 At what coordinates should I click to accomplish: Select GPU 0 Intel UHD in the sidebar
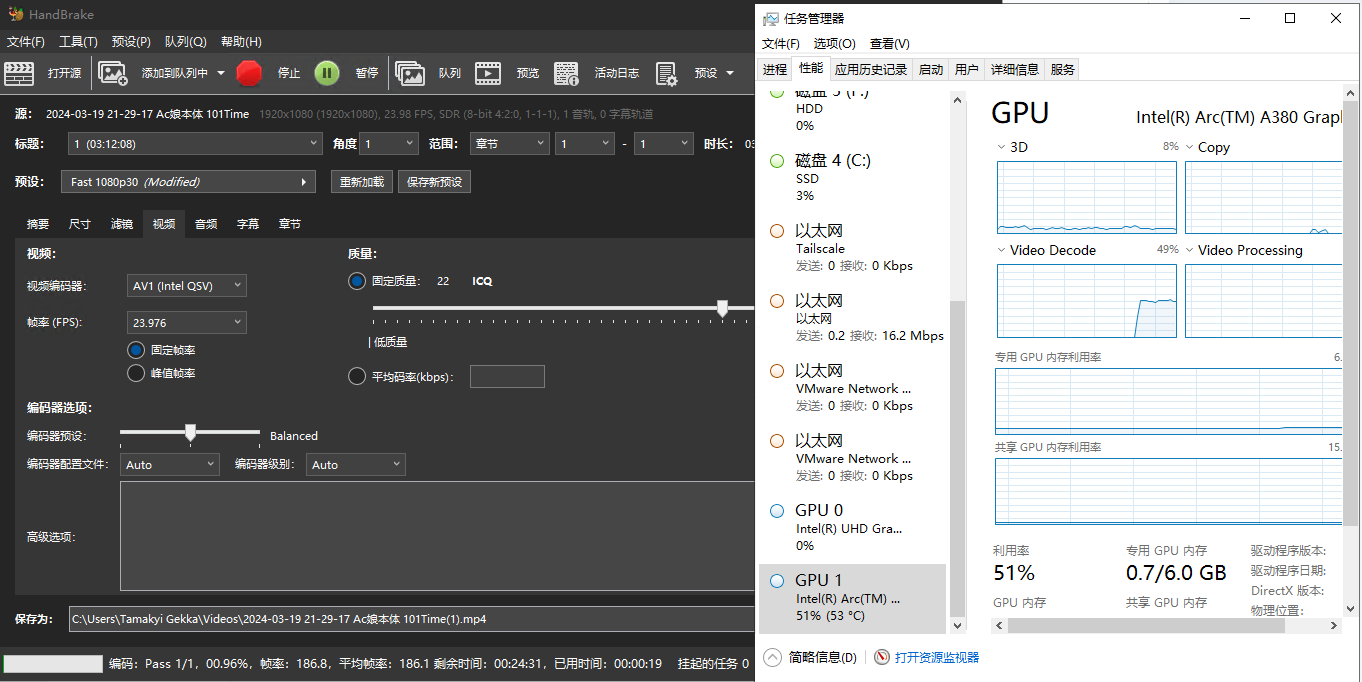coord(853,527)
